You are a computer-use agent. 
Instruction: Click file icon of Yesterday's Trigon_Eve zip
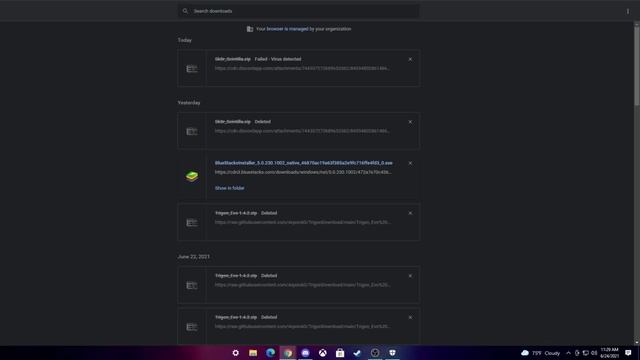click(x=192, y=222)
